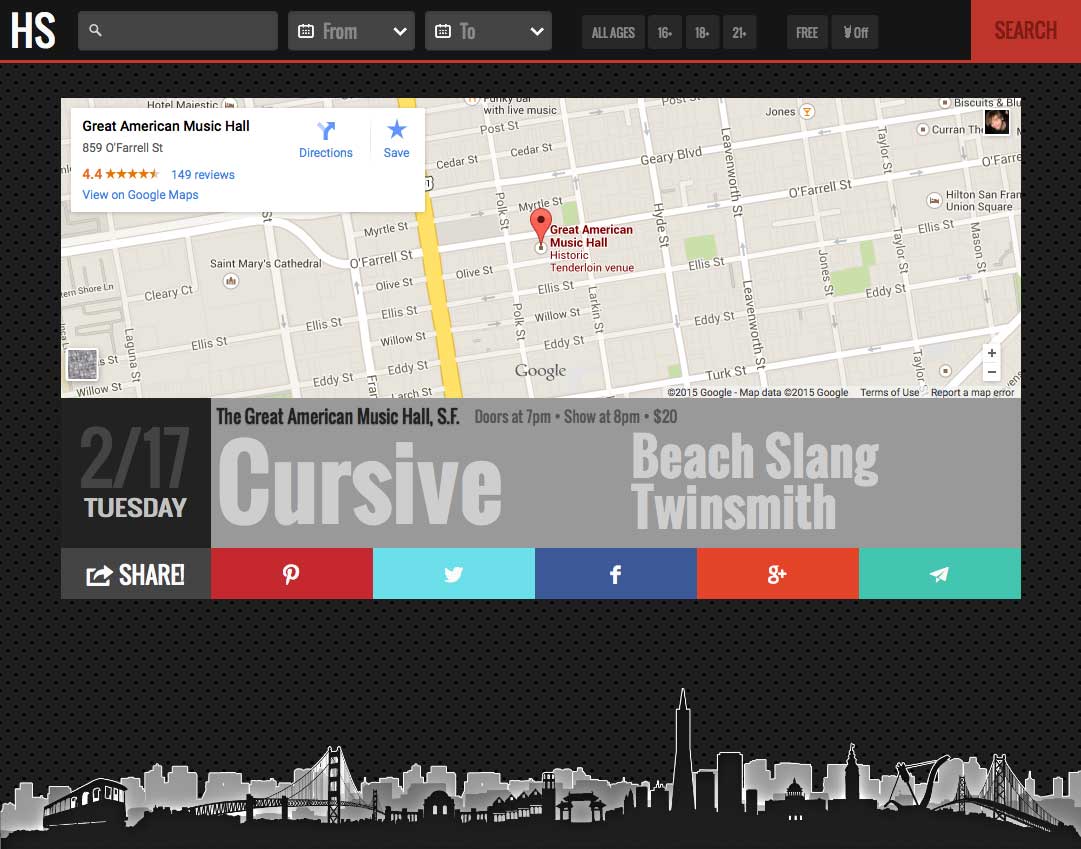The width and height of the screenshot is (1081, 849).
Task: Save the venue with star icon
Action: 396,130
